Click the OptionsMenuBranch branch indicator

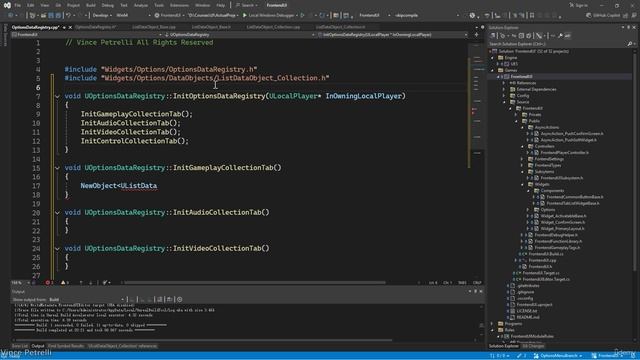click(x=558, y=356)
